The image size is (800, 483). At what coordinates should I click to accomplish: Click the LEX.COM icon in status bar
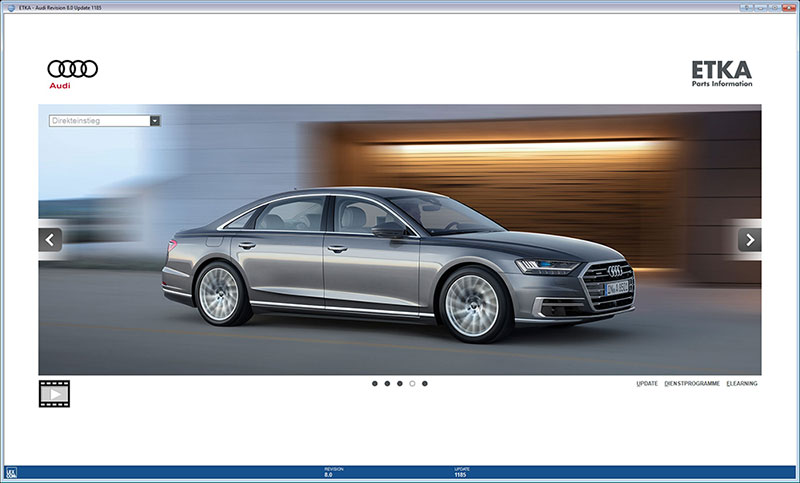pyautogui.click(x=11, y=473)
